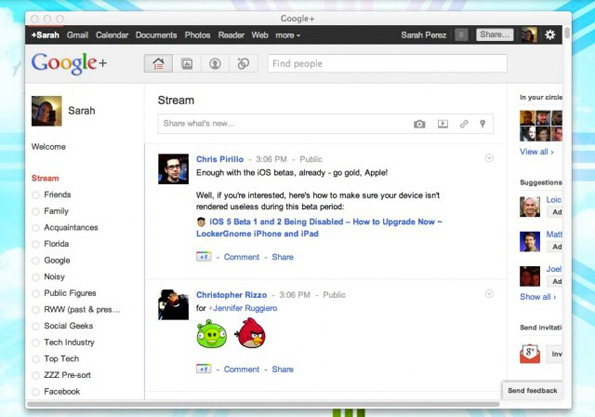Click the Share... button in top bar
The height and width of the screenshot is (417, 595).
tap(495, 35)
